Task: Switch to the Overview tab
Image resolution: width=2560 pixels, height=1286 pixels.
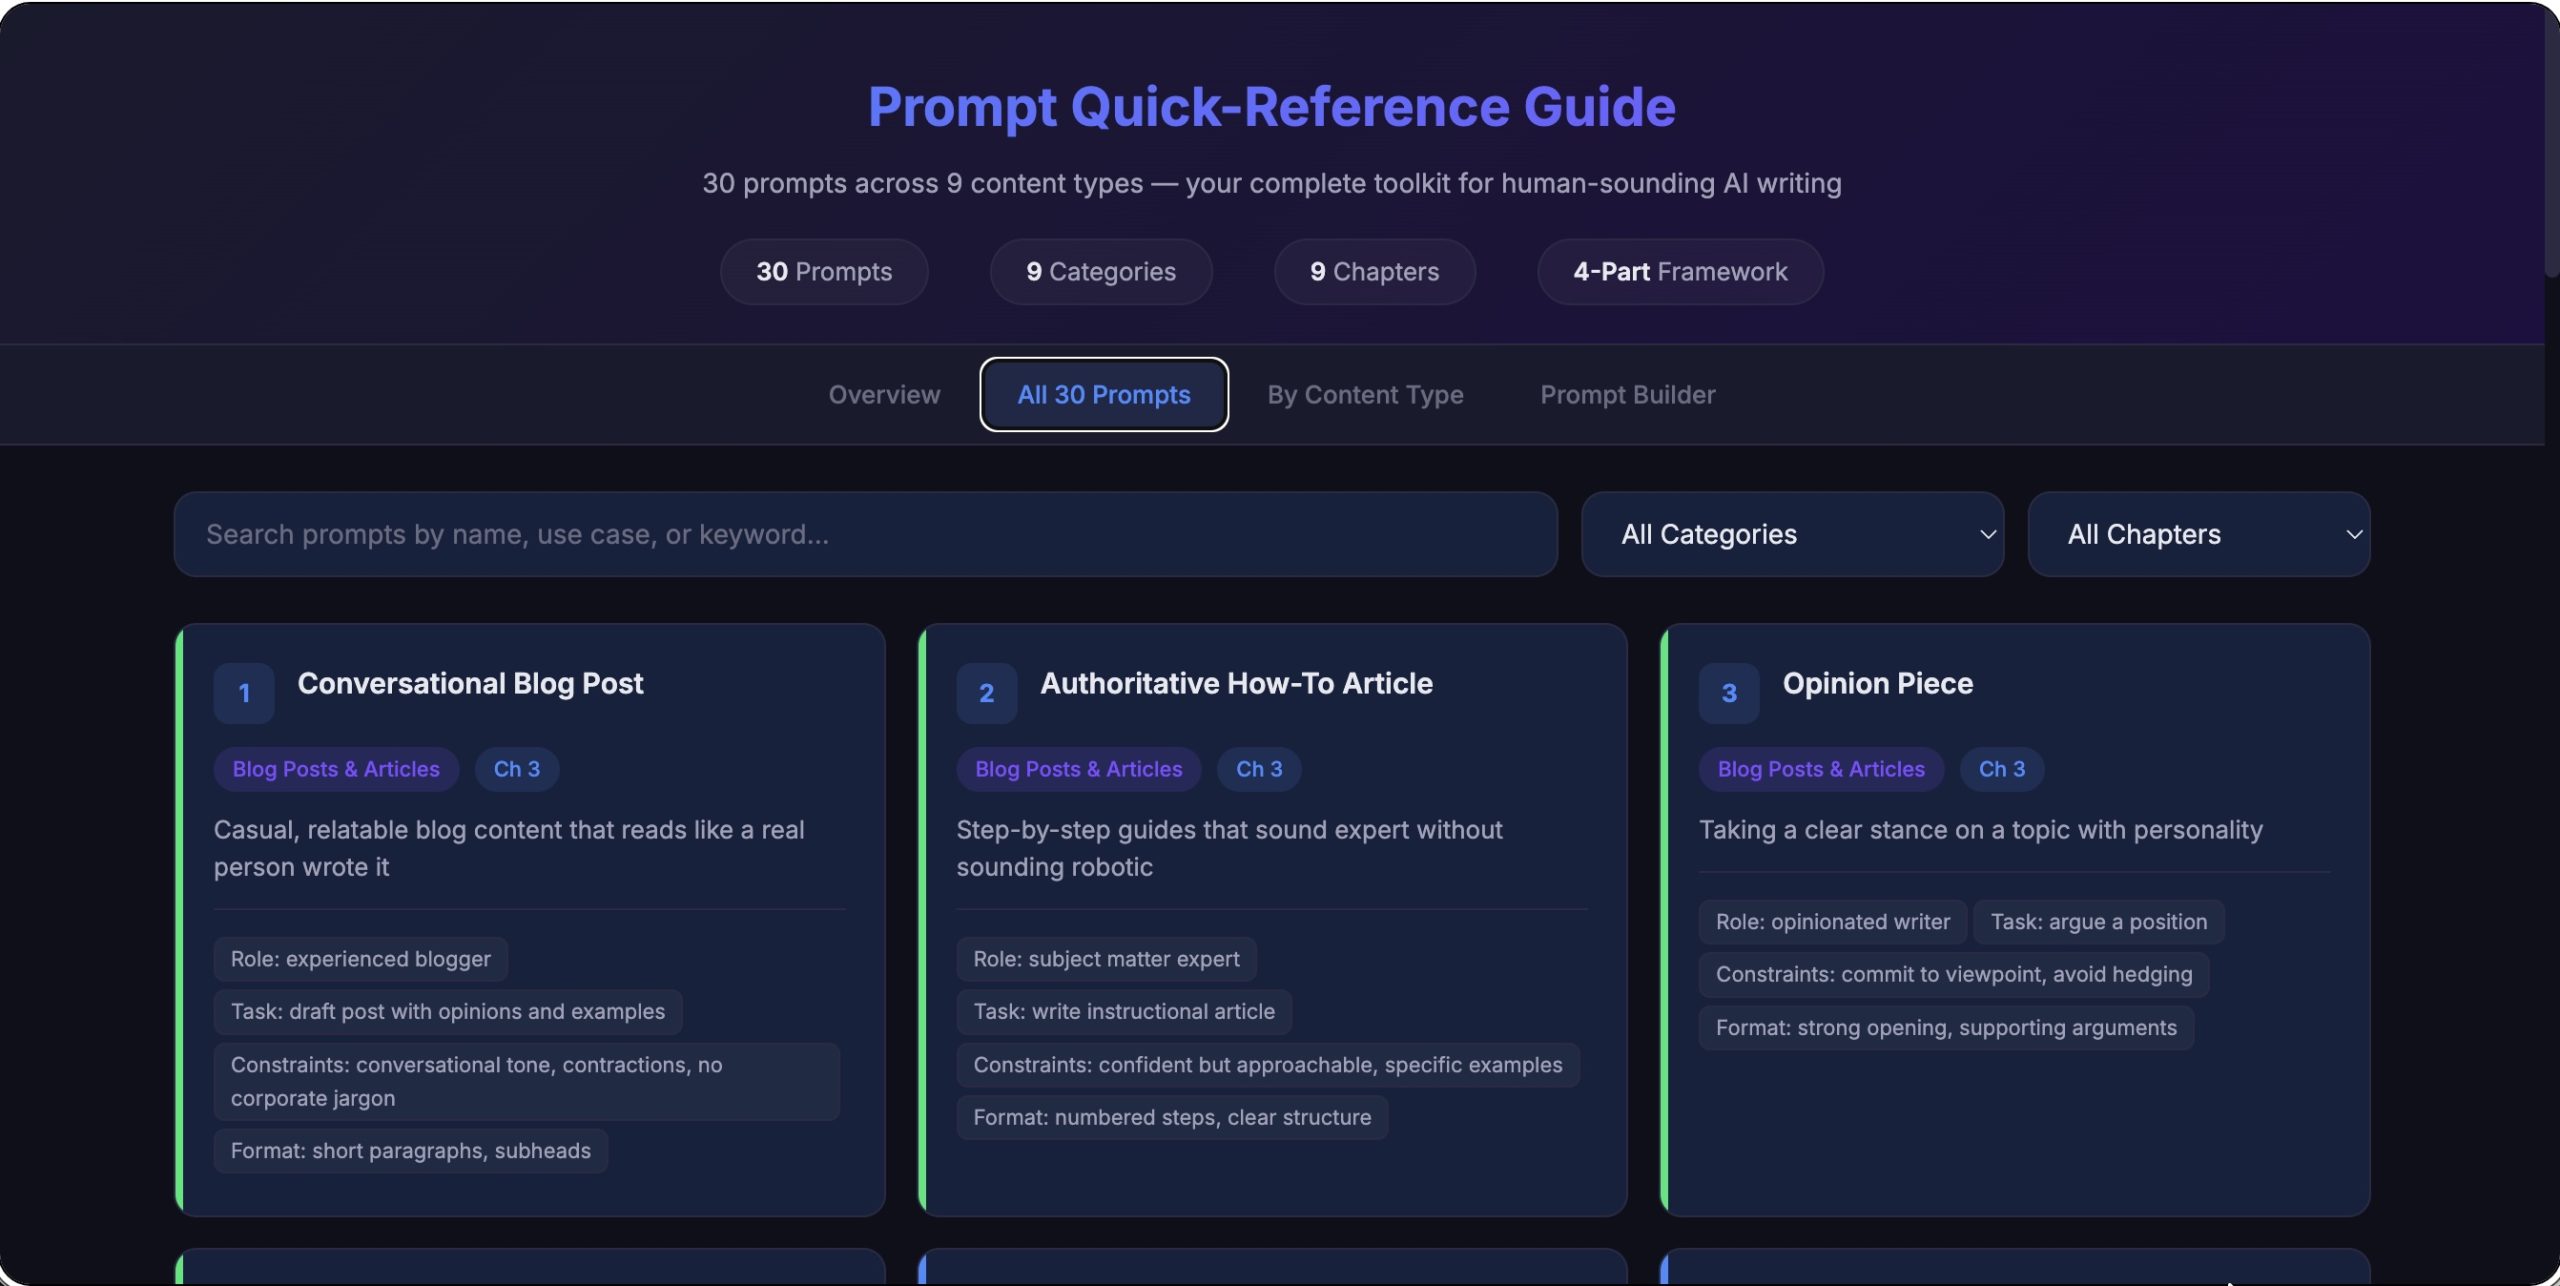Action: [884, 395]
